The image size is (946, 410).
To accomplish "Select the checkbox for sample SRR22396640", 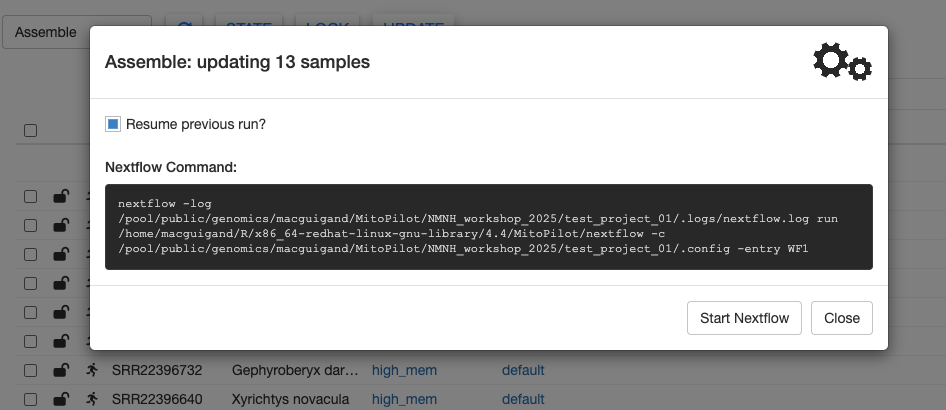I will click(30, 399).
